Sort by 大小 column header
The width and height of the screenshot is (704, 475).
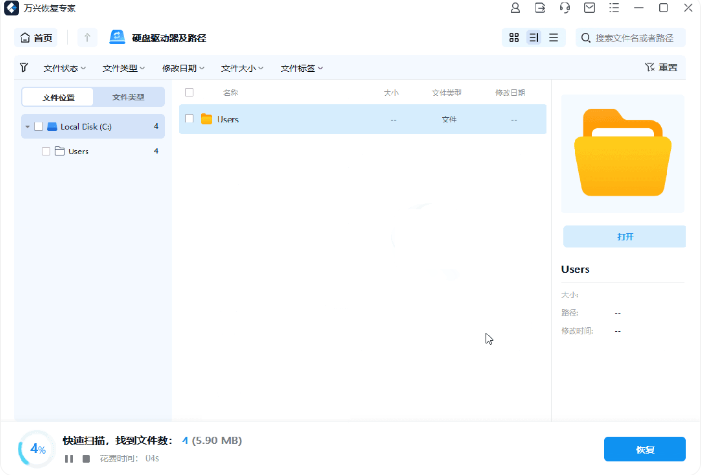point(391,92)
